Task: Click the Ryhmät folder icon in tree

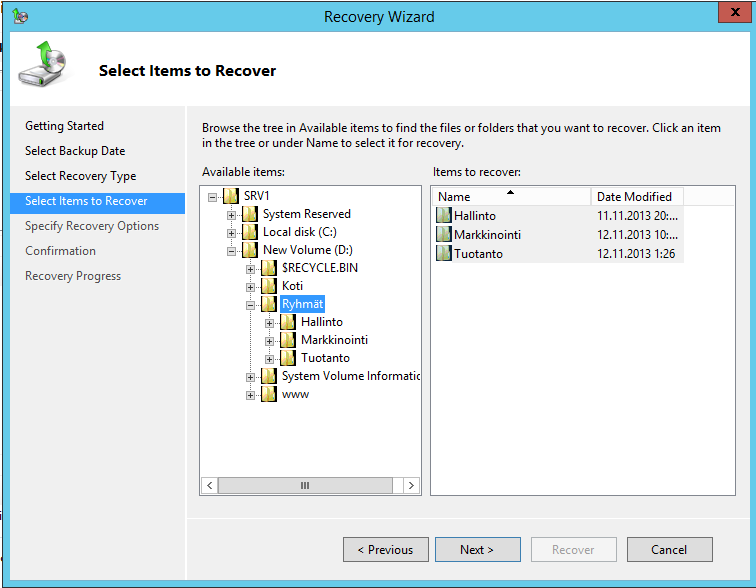Action: pos(269,304)
